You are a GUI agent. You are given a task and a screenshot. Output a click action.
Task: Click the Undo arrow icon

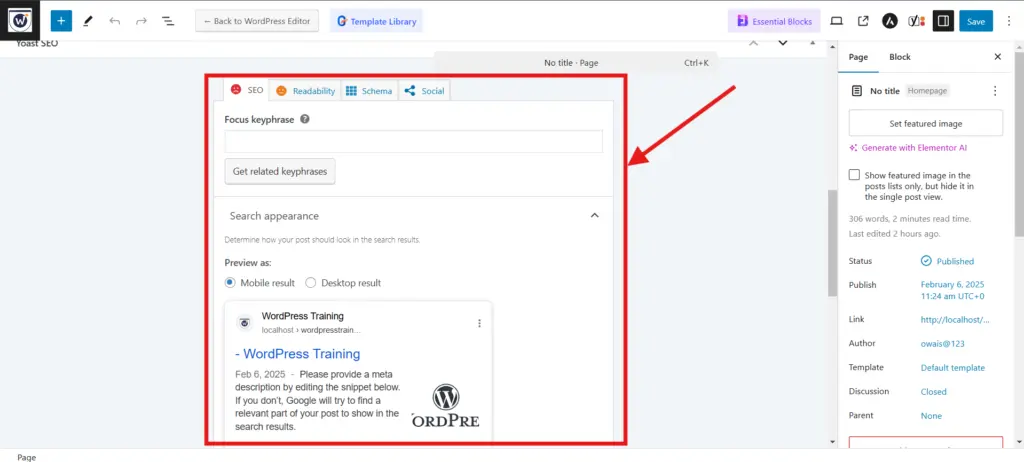(115, 21)
